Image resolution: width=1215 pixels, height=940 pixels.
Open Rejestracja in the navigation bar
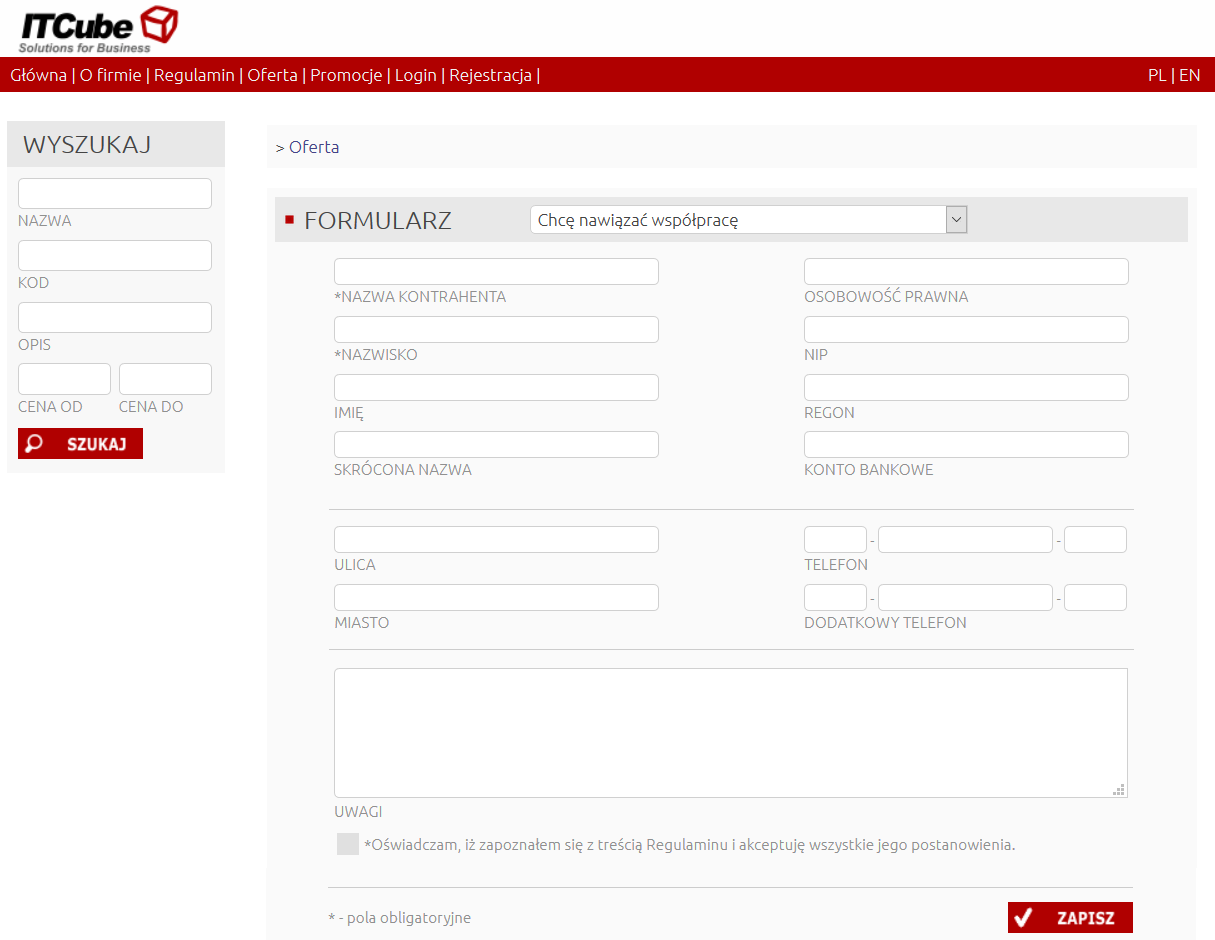coord(490,75)
